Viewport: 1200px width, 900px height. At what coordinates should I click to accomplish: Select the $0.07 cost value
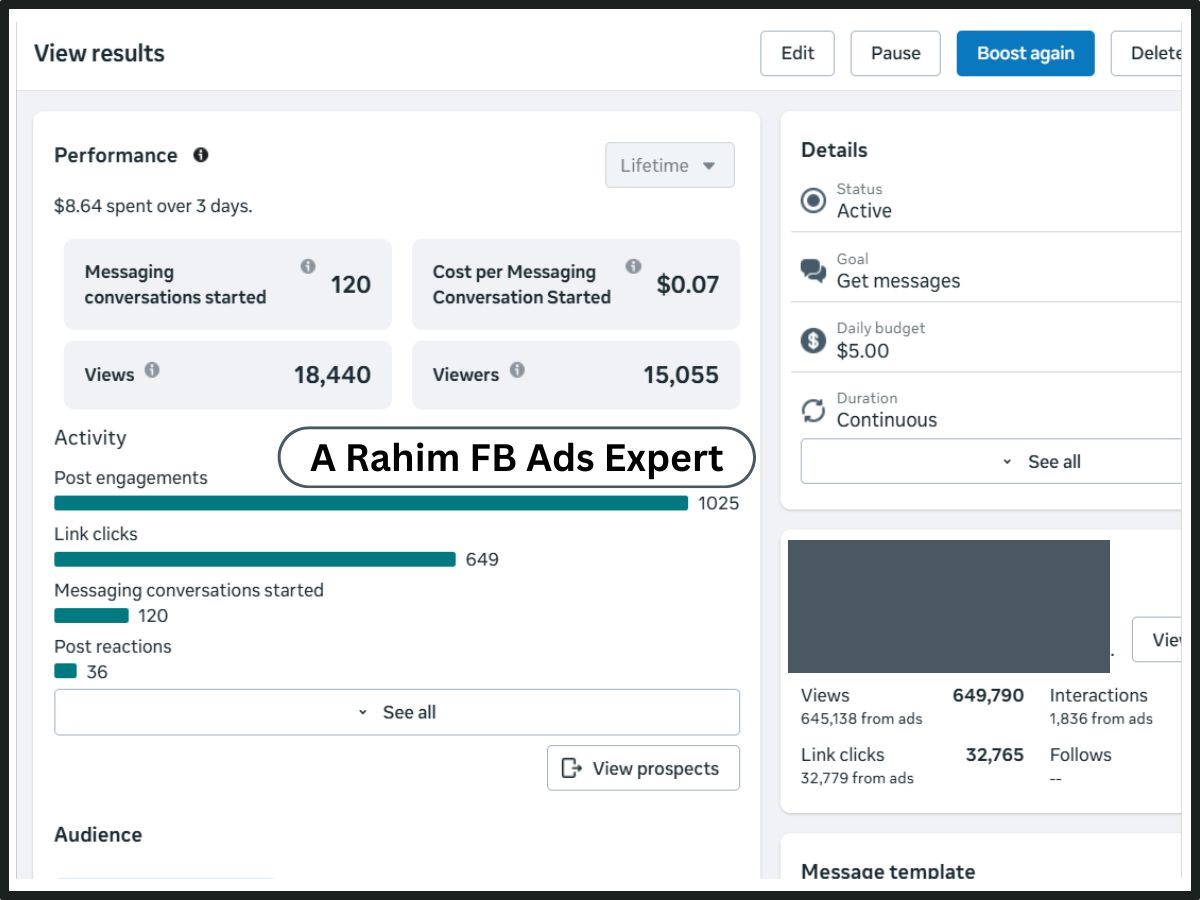click(x=688, y=285)
